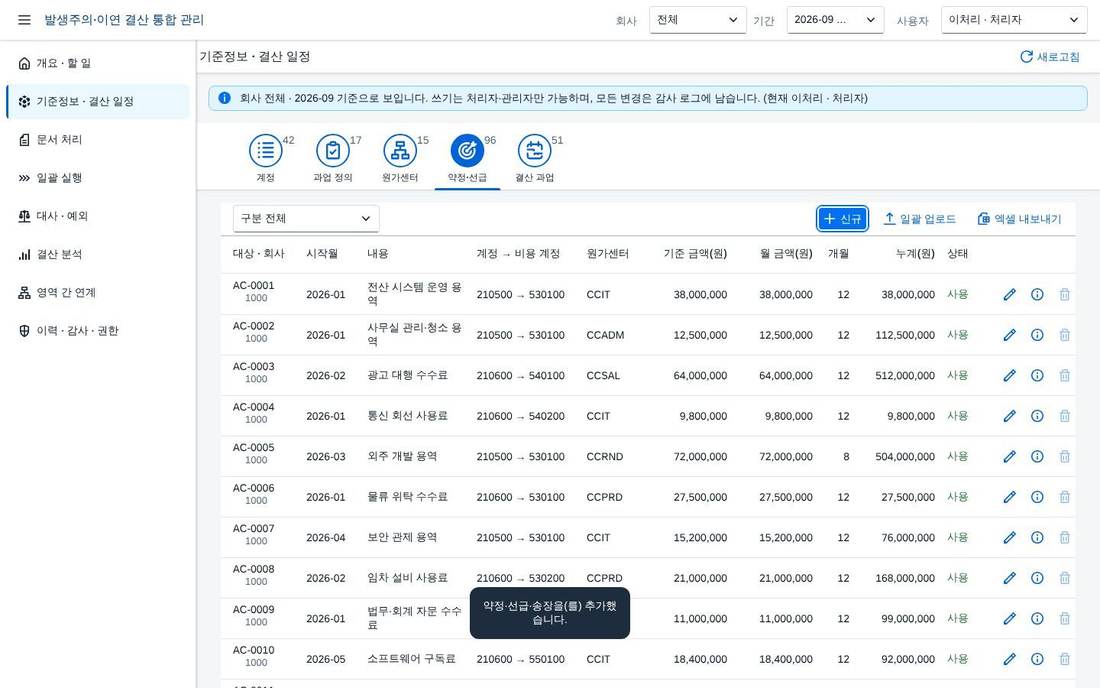The height and width of the screenshot is (688, 1100).
Task: Edit AC-0010 software subscription row
Action: 1010,659
